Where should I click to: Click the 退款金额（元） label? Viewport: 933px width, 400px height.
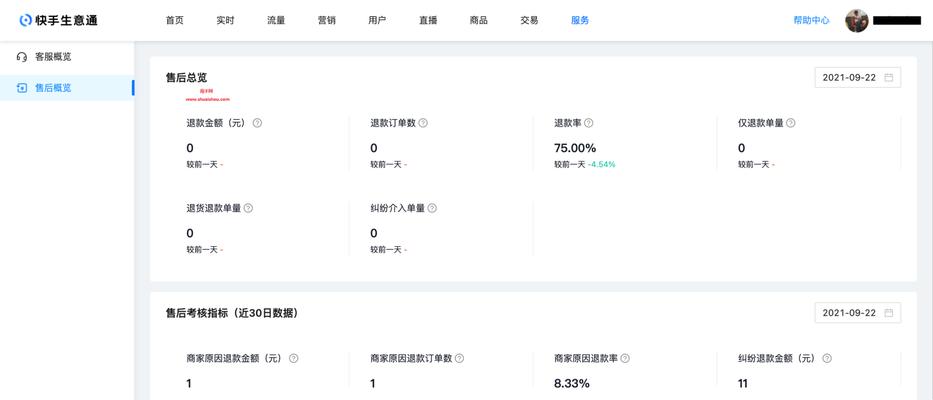click(x=216, y=123)
